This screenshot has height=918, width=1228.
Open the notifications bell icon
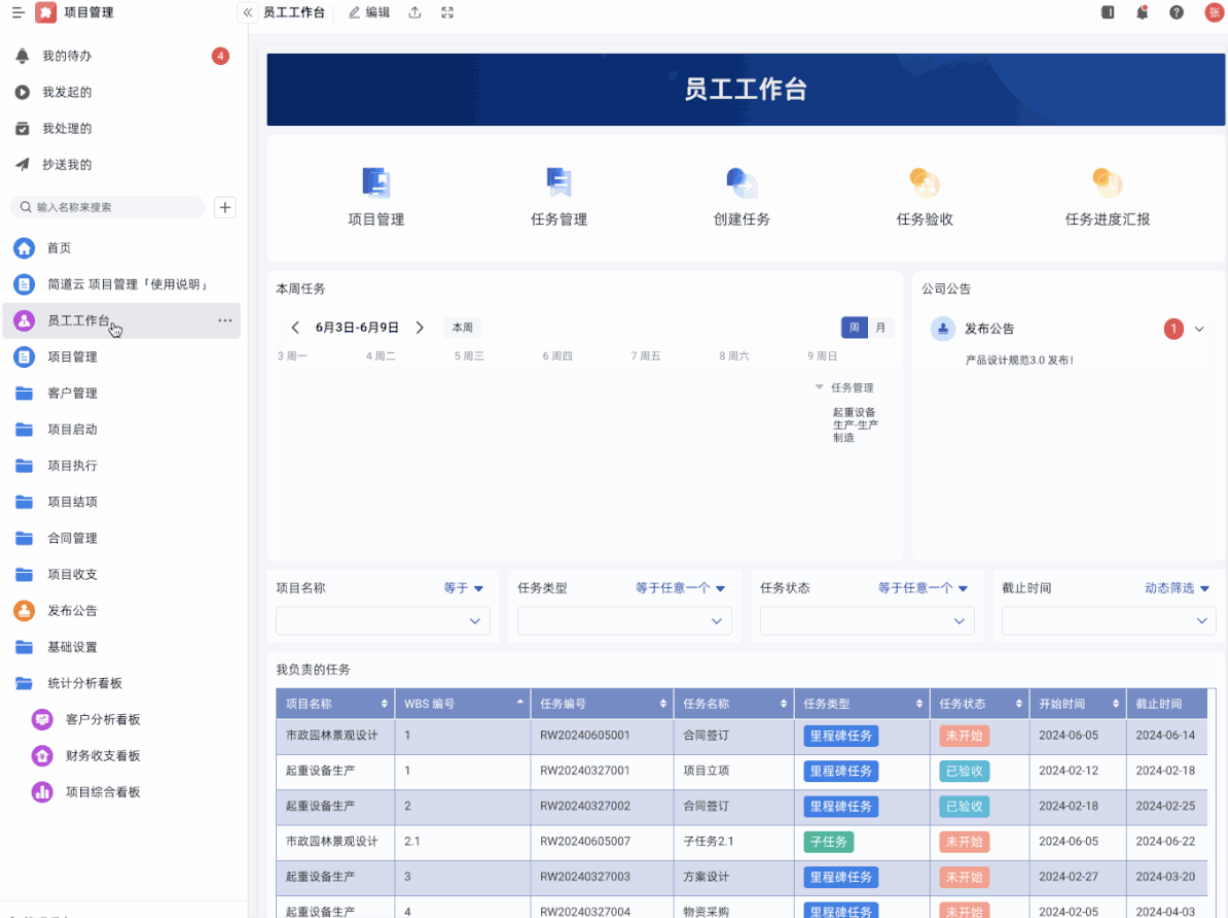coord(1142,13)
